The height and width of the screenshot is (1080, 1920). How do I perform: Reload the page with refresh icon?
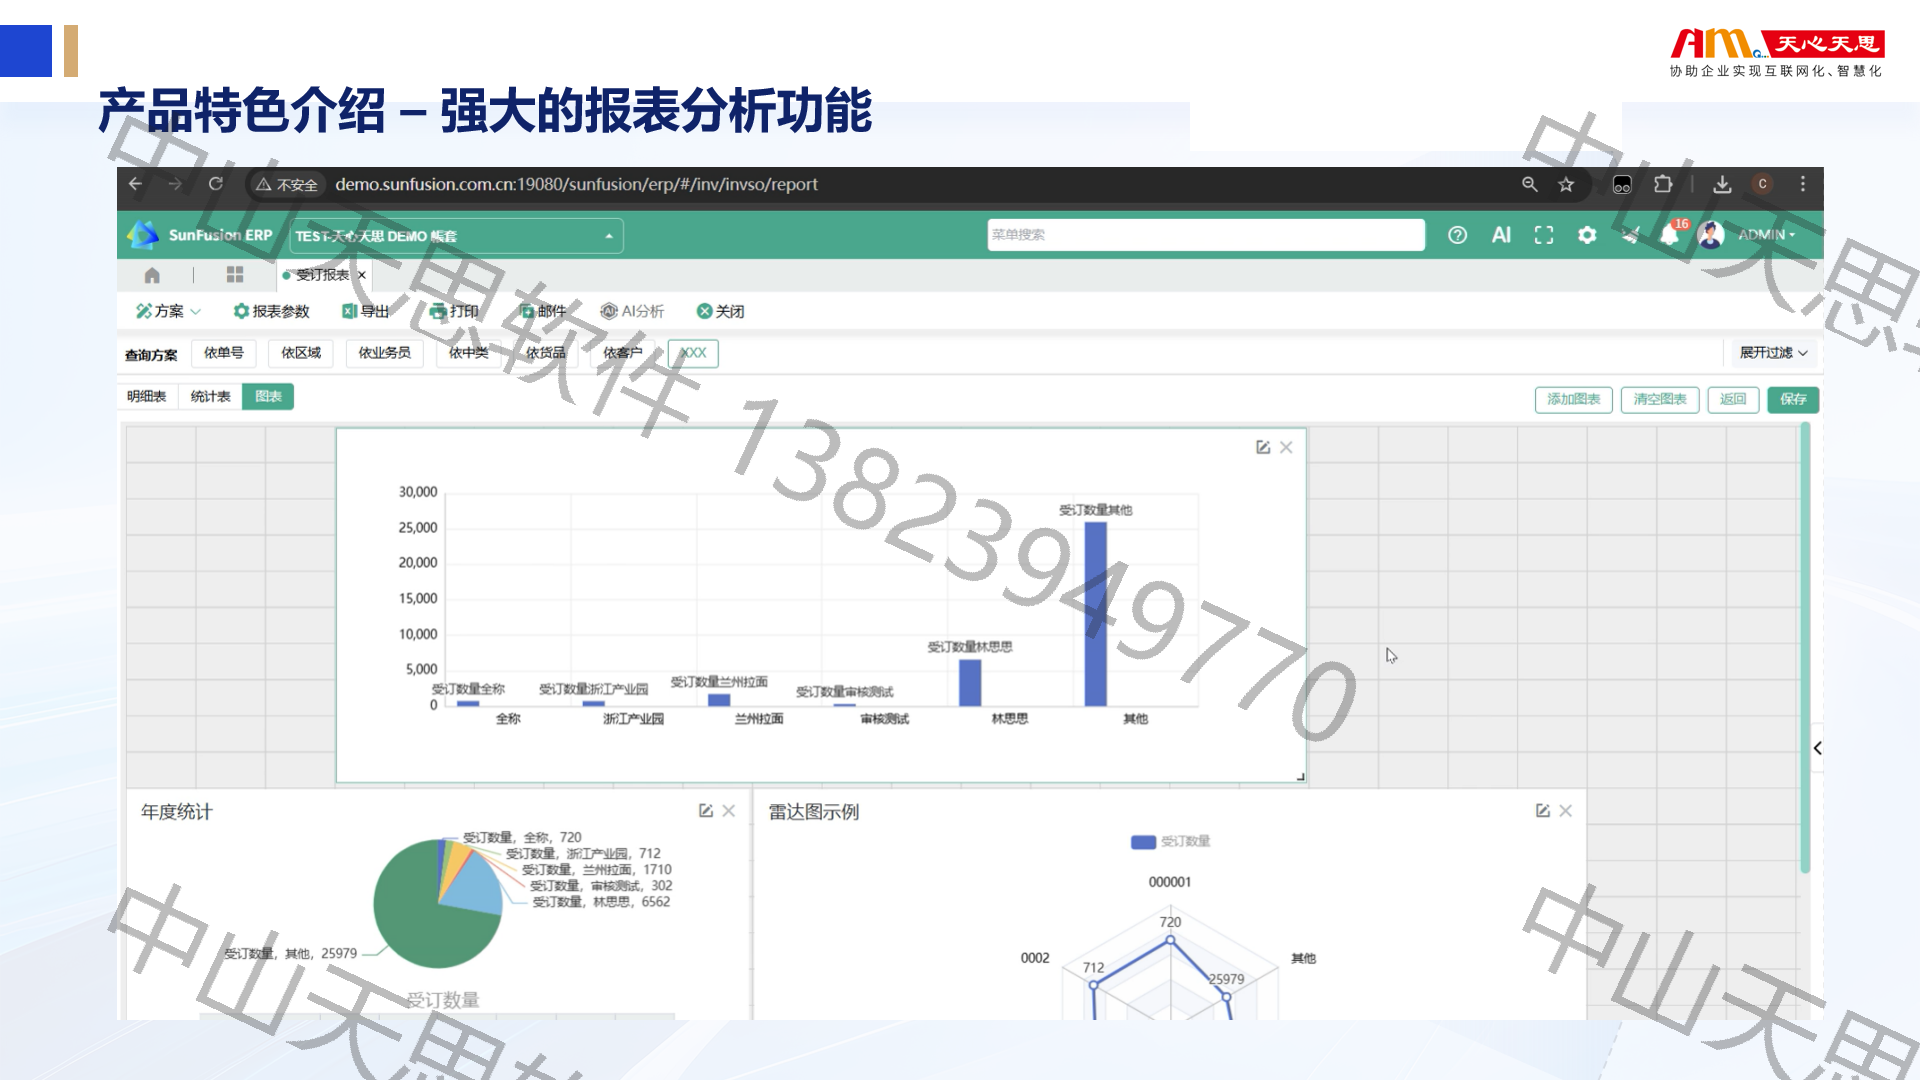pos(215,184)
